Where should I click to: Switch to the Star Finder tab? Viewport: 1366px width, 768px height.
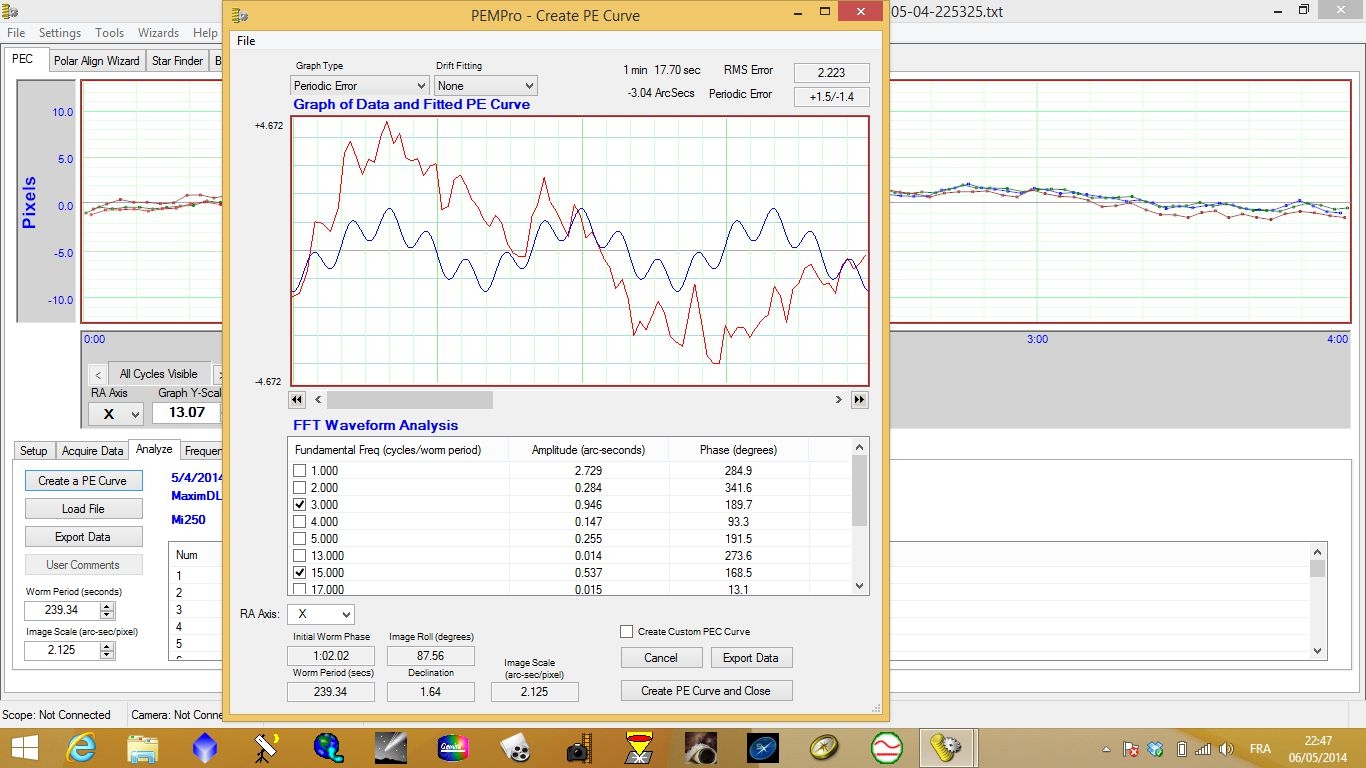tap(177, 61)
